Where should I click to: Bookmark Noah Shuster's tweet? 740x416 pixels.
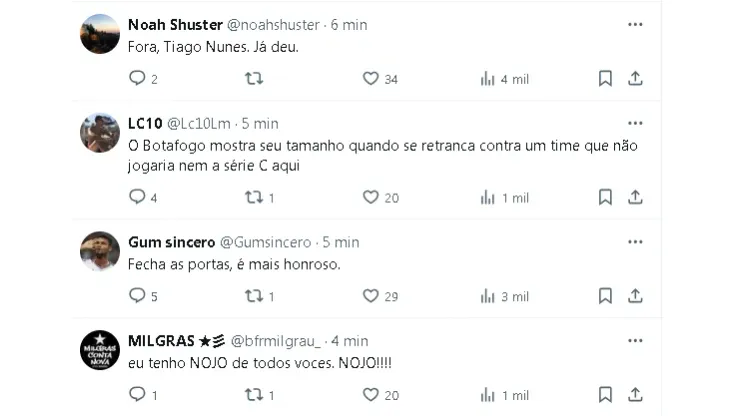605,79
